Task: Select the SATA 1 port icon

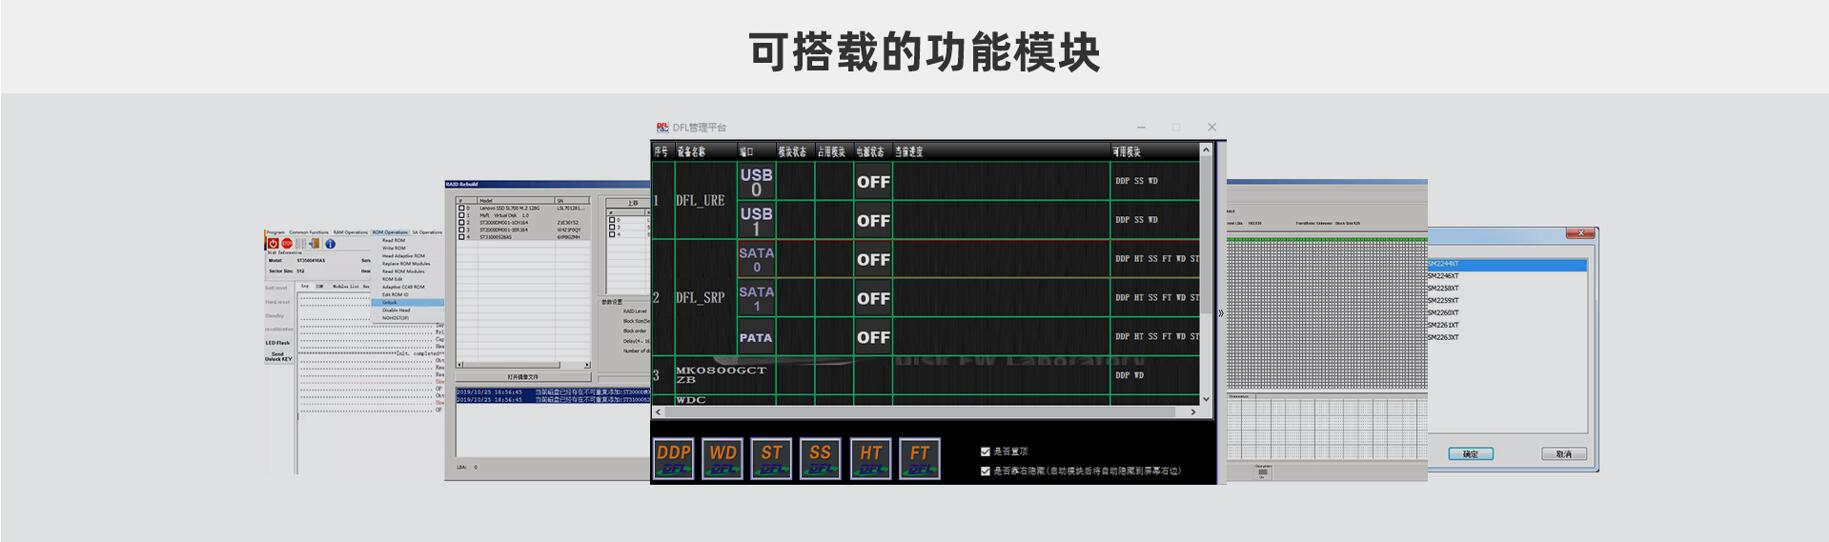Action: (756, 298)
